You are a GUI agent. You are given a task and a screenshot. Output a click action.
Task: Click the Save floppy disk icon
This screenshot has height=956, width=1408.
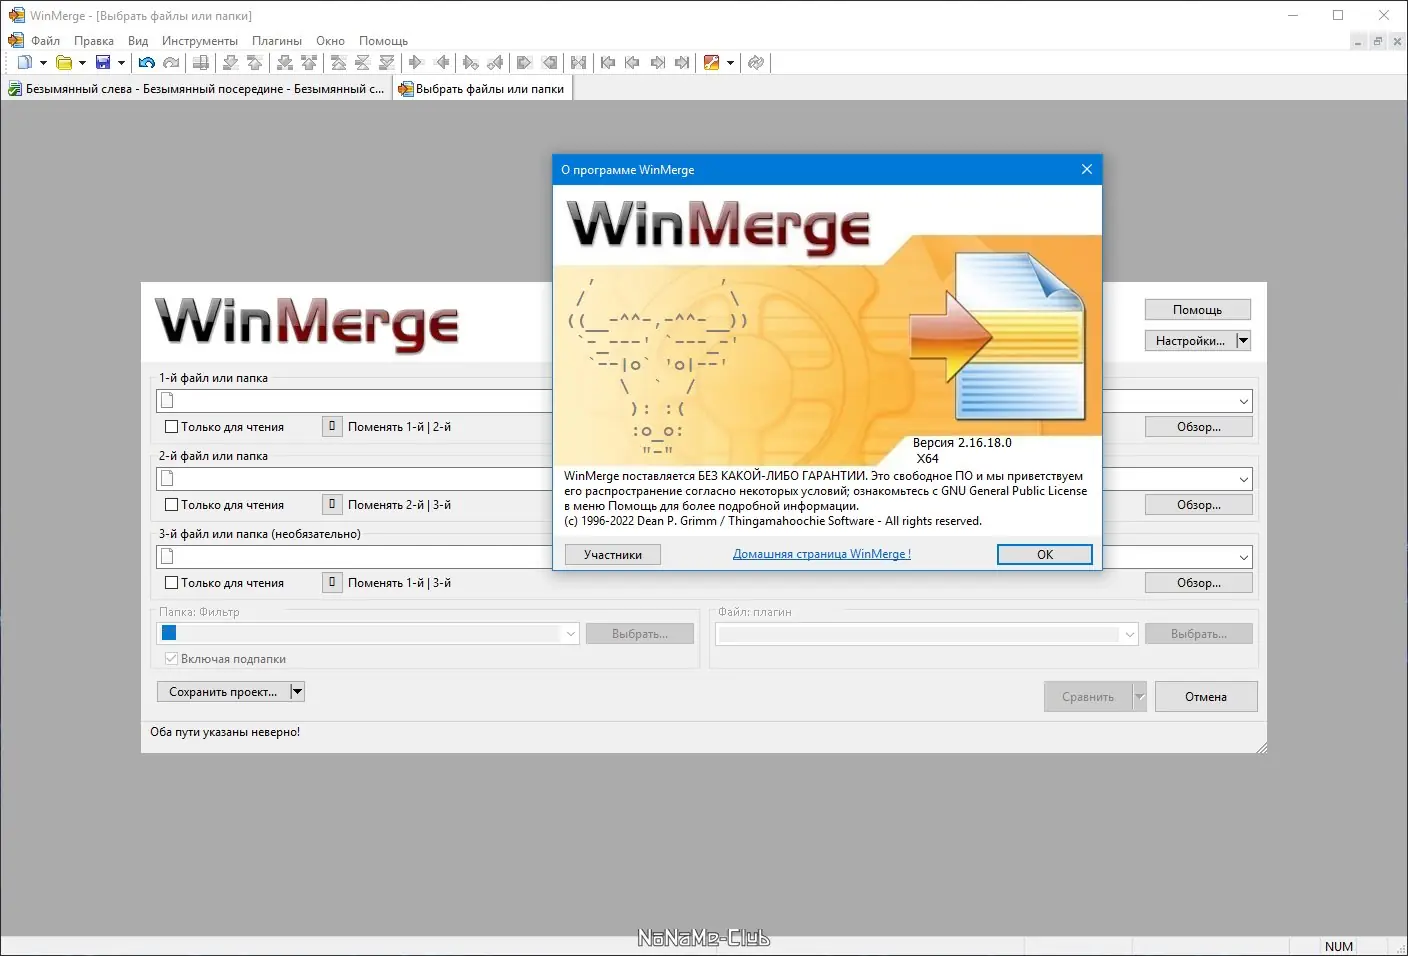point(103,63)
